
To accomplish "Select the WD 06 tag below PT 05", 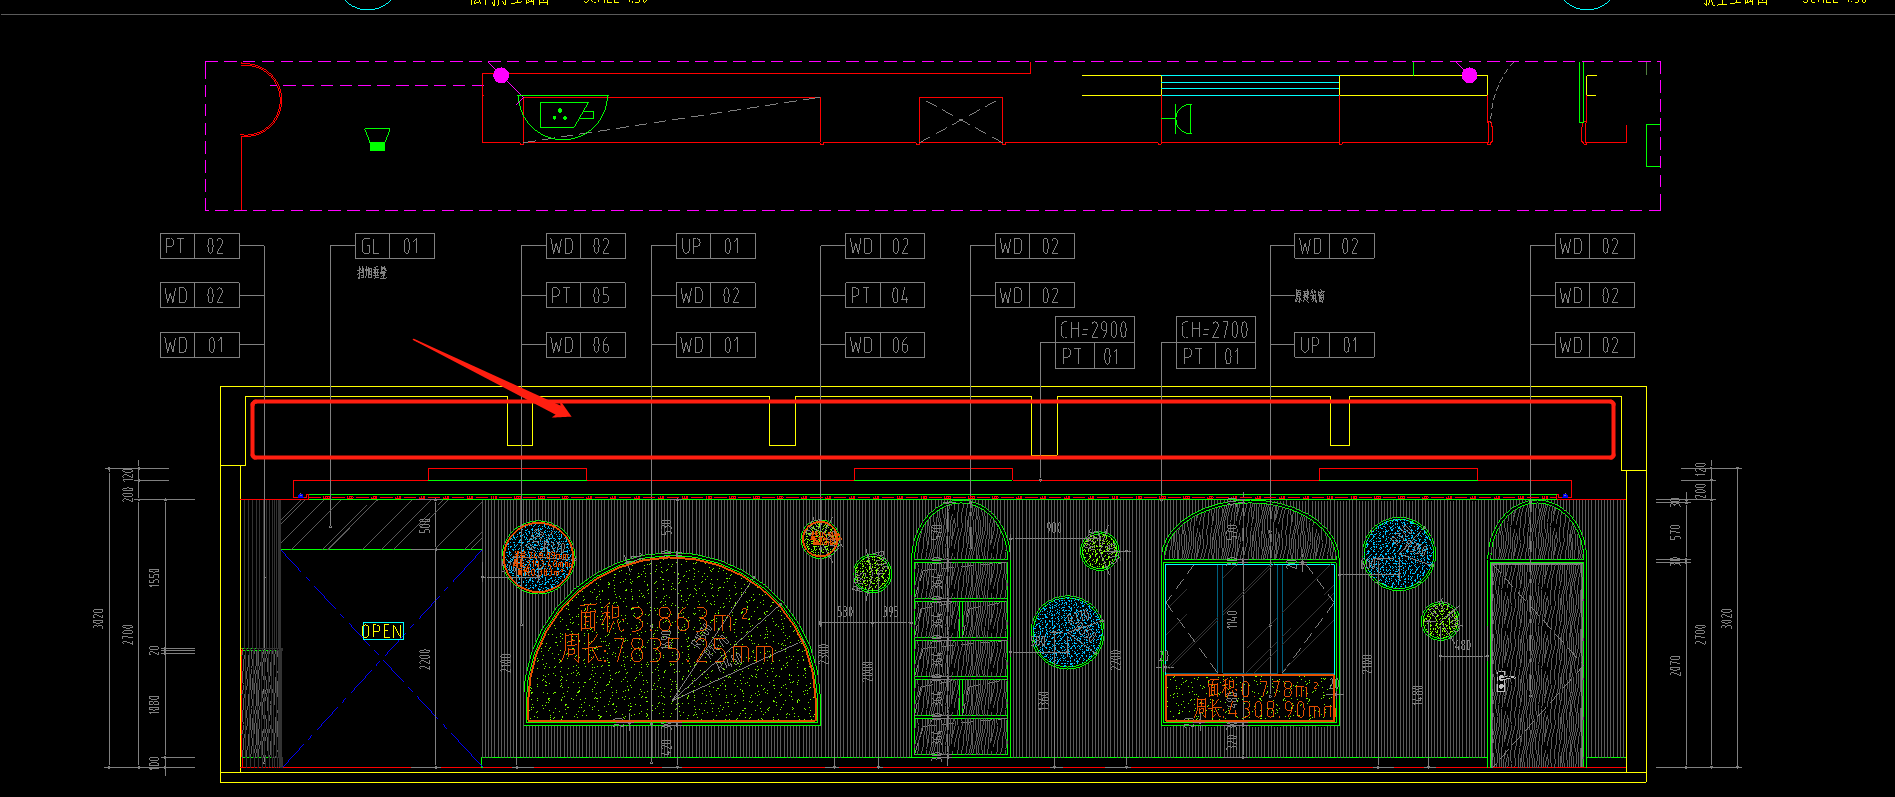I will 586,345.
